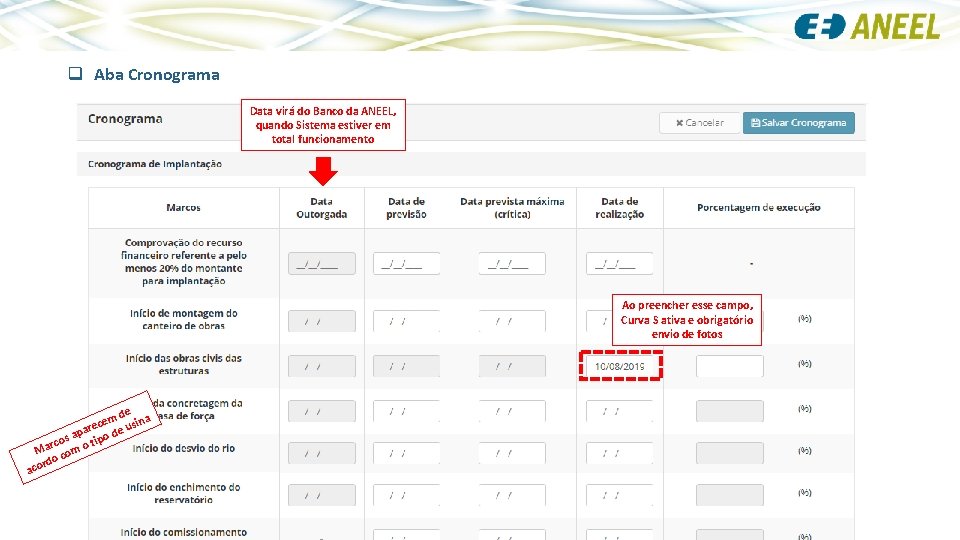Click the Porcentagem de execução column header

point(759,208)
